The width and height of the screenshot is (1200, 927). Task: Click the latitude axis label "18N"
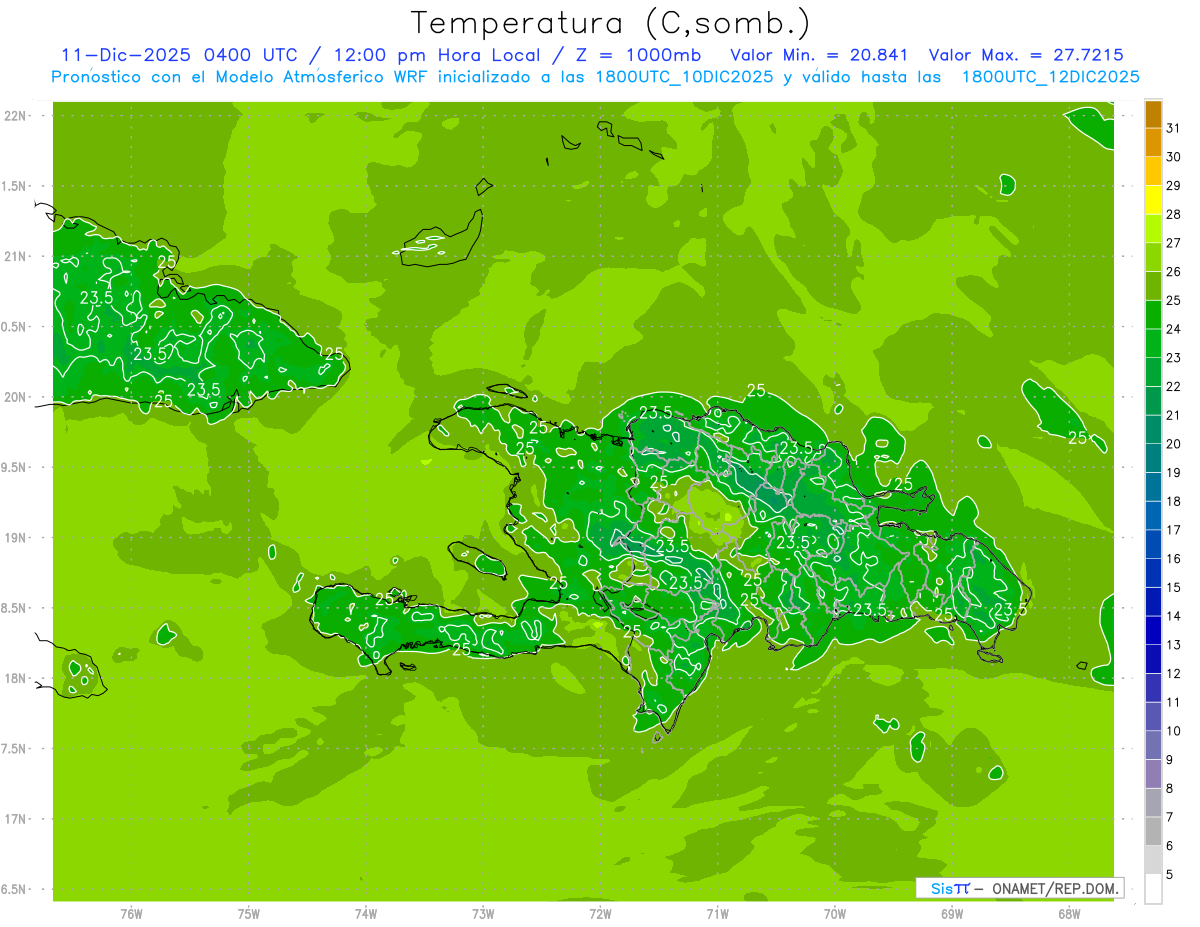coord(17,679)
